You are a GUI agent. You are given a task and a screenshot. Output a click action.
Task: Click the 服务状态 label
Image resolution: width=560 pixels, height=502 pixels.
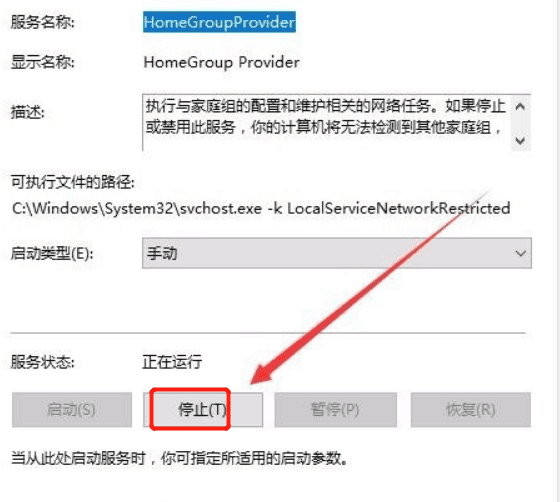tap(42, 362)
